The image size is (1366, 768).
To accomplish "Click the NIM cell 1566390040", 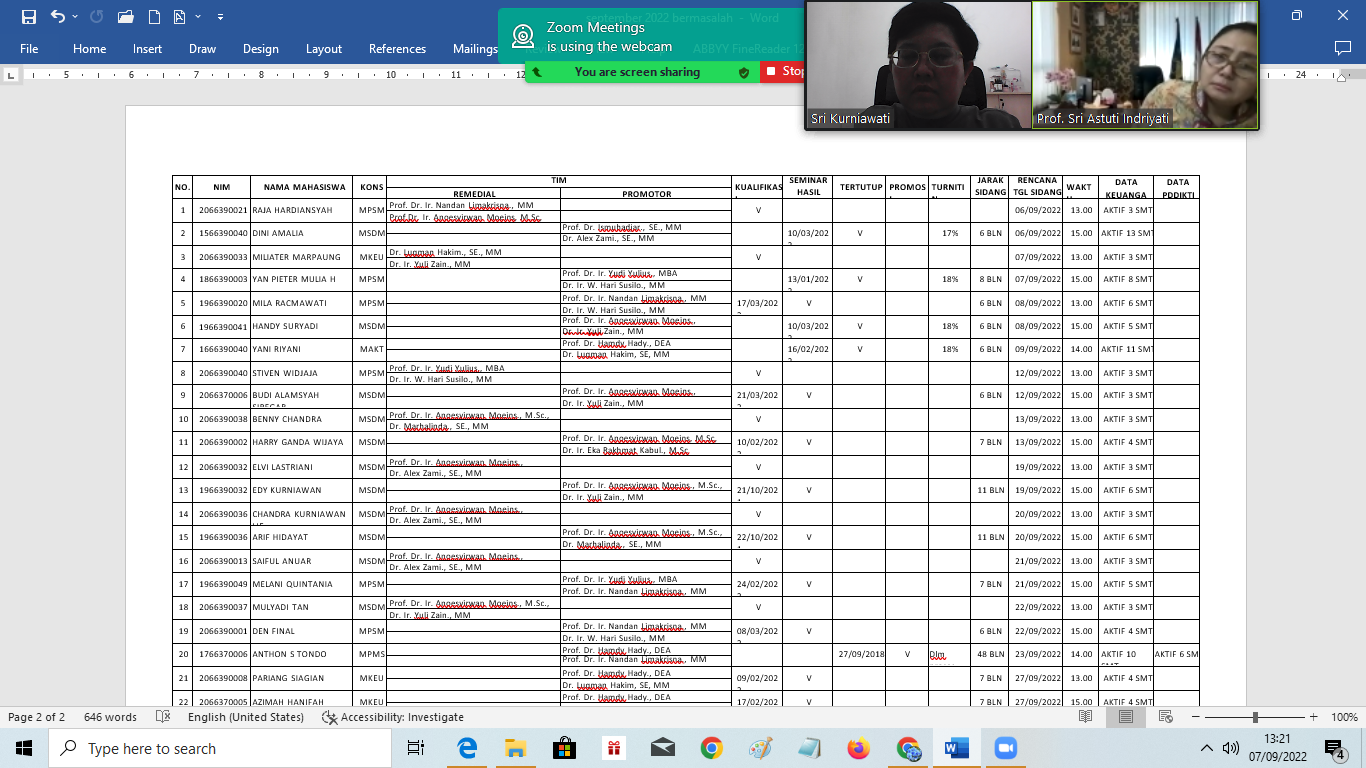I will point(222,233).
